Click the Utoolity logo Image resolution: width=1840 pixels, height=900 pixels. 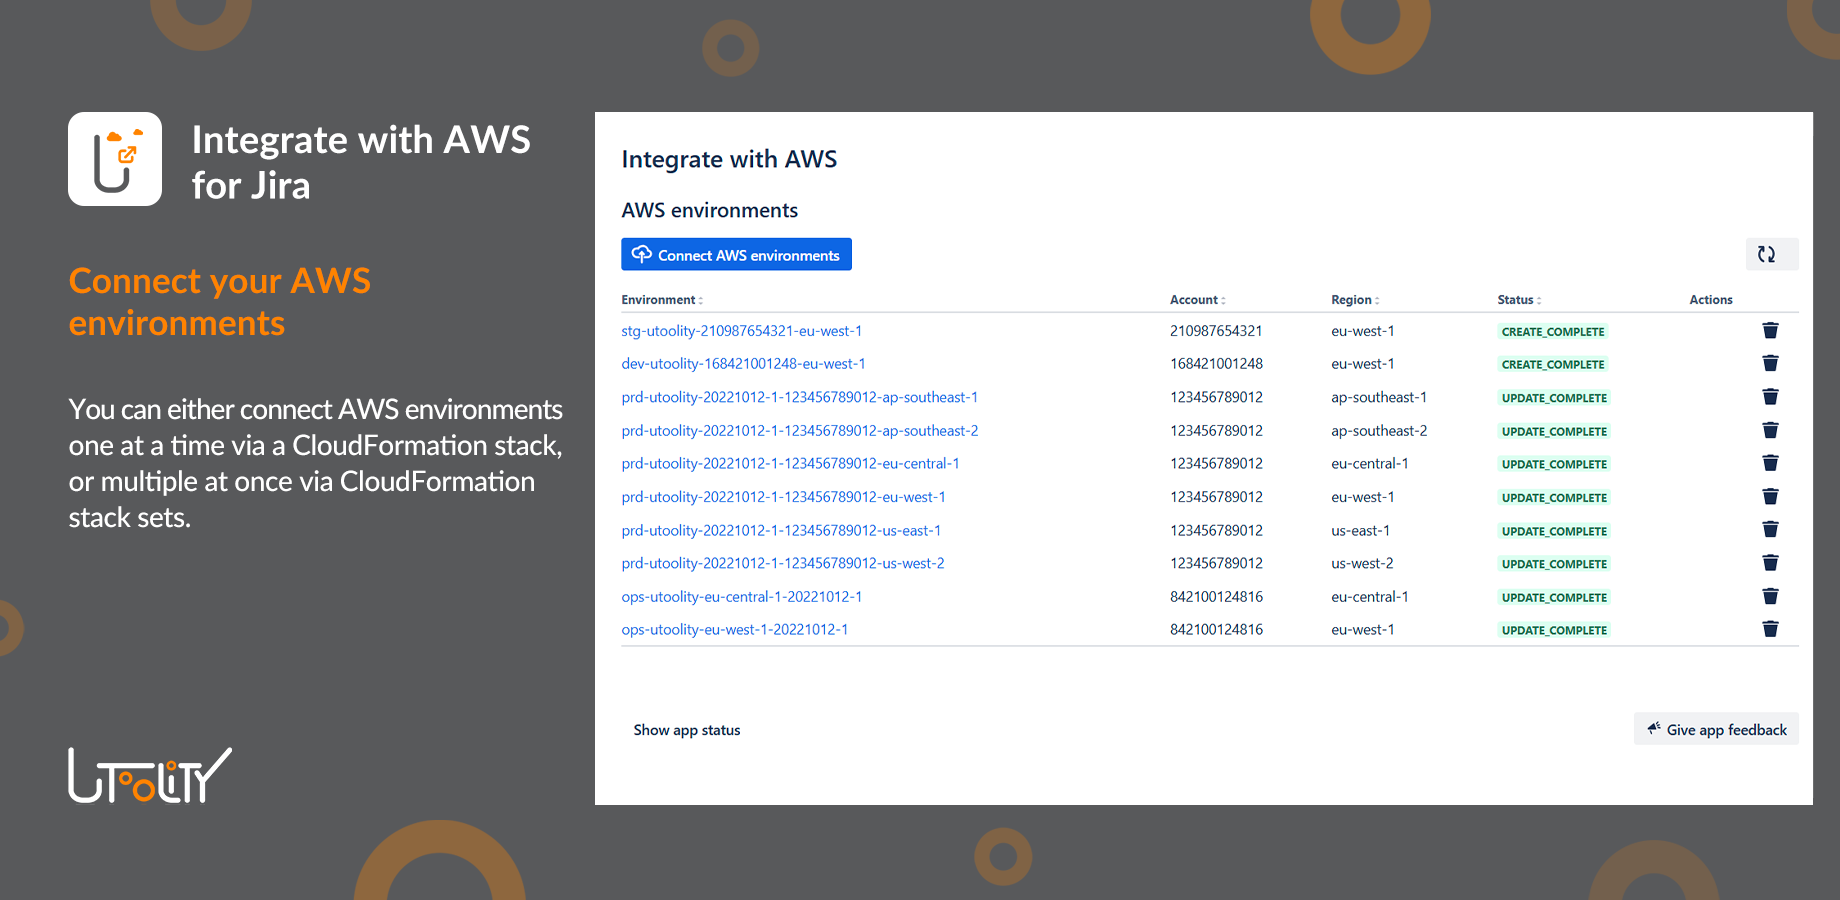[148, 775]
